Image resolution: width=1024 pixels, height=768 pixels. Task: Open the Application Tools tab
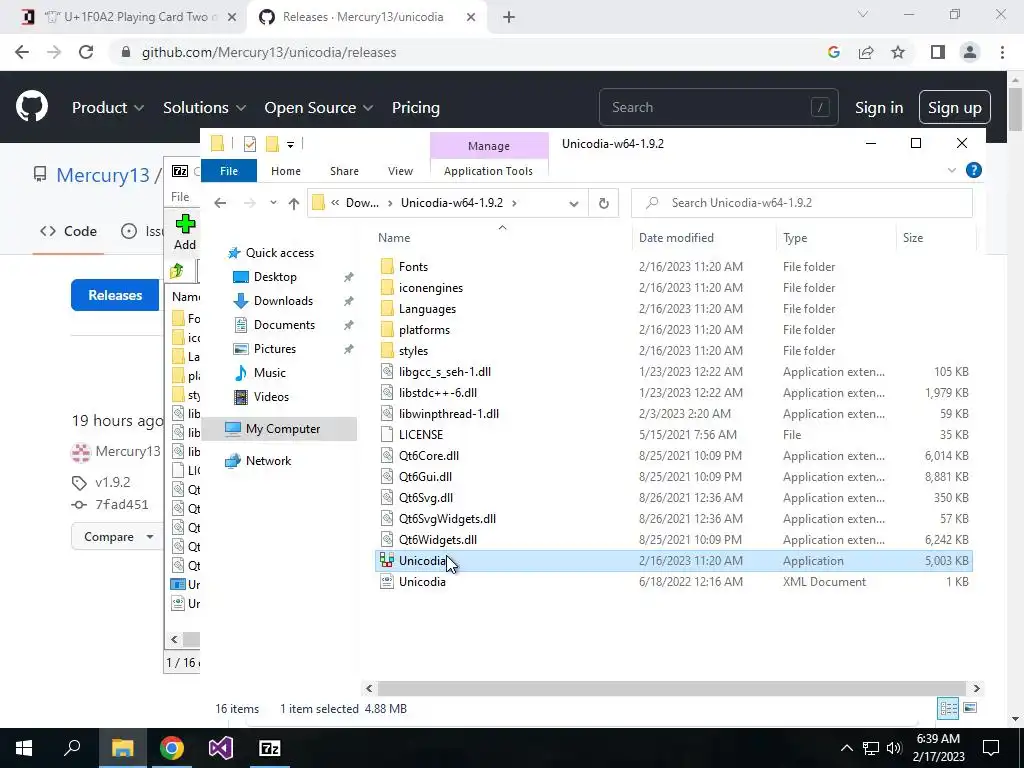(488, 171)
